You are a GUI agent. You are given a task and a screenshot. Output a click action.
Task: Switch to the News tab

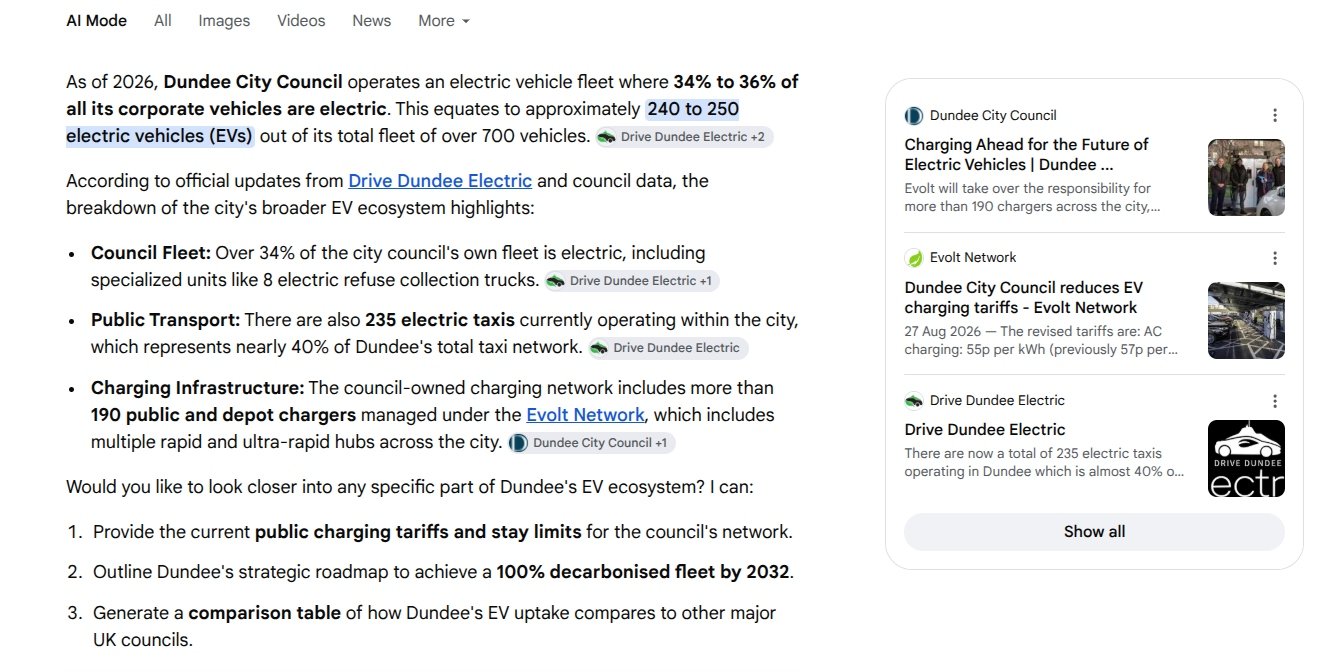coord(372,21)
